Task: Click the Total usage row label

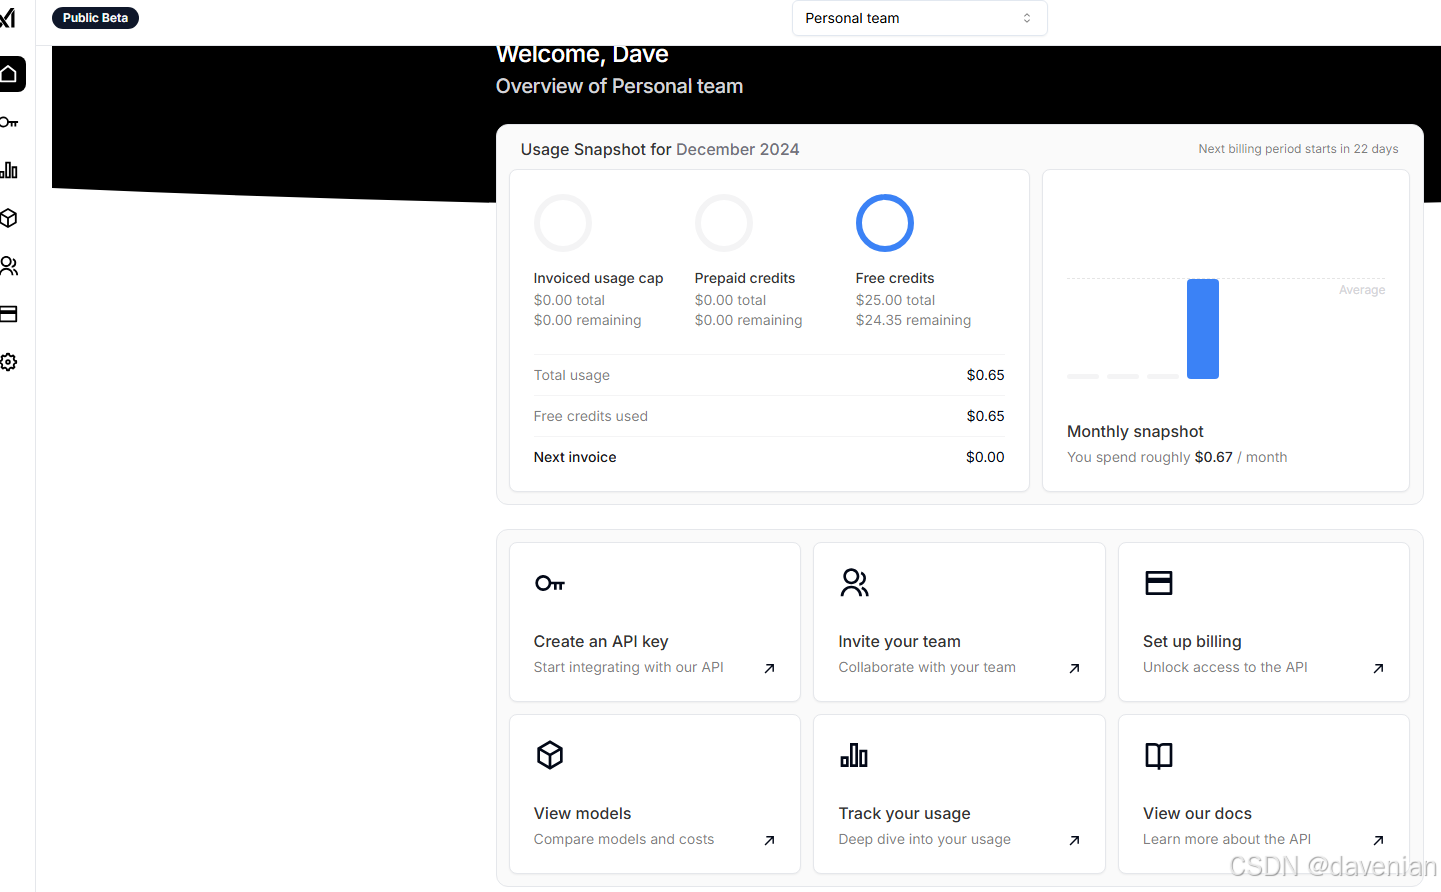Action: pyautogui.click(x=572, y=375)
